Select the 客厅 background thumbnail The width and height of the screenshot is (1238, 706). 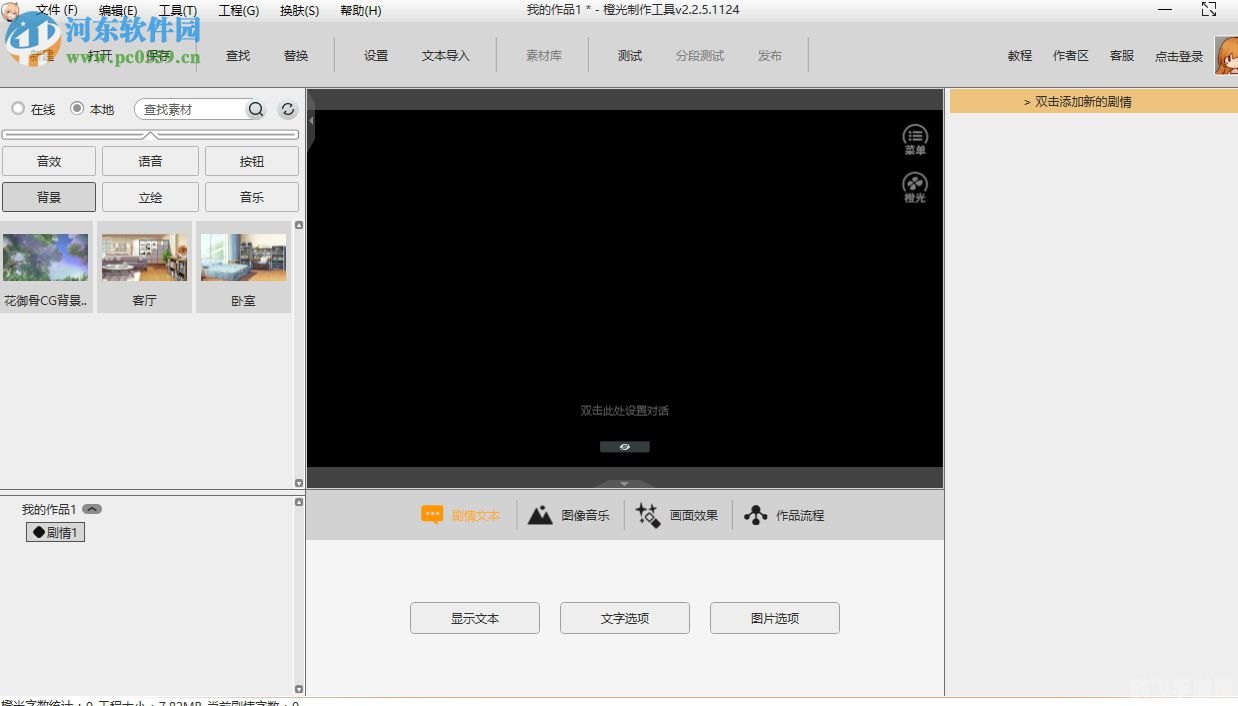(144, 256)
